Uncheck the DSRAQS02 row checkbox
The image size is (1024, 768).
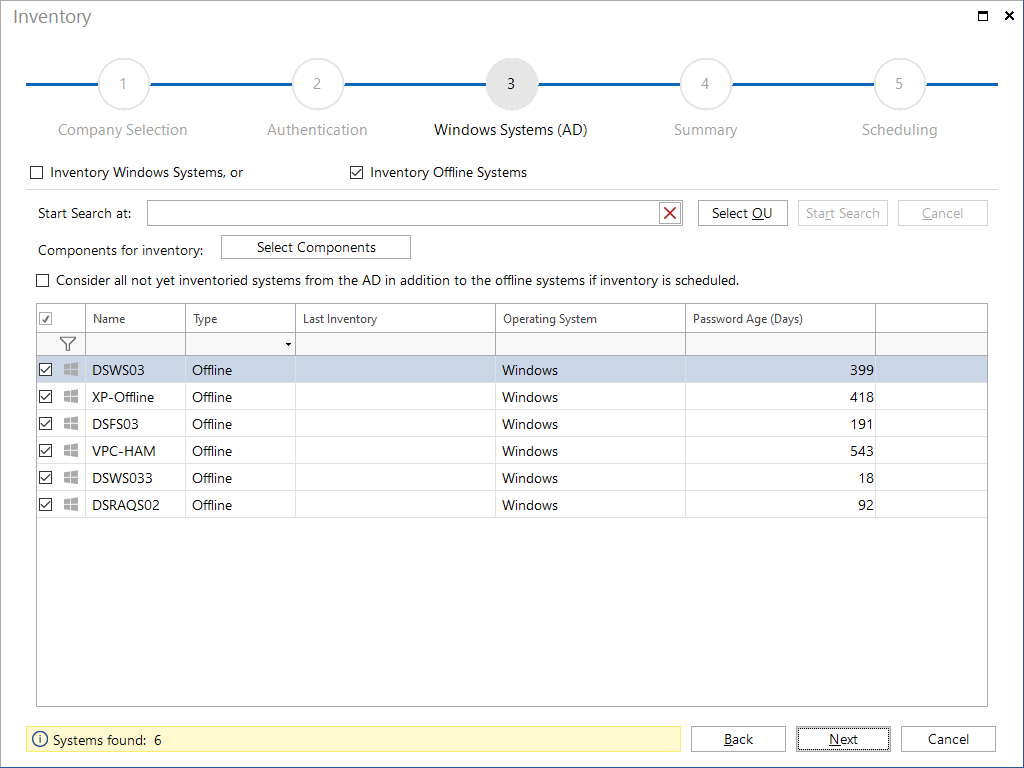click(x=46, y=505)
